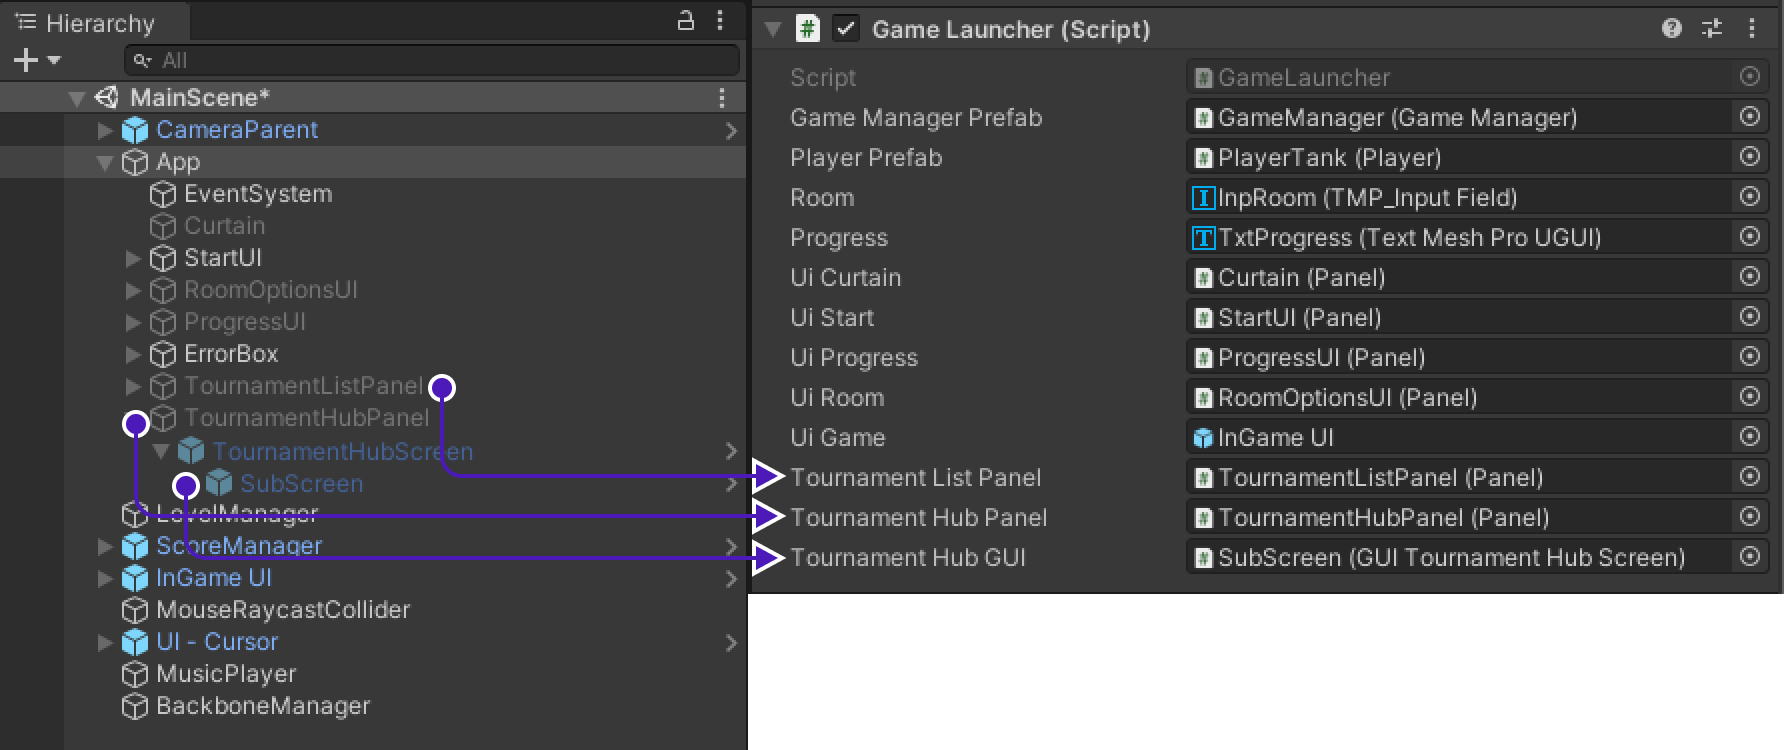Click the Hierarchy lock icon

(686, 21)
